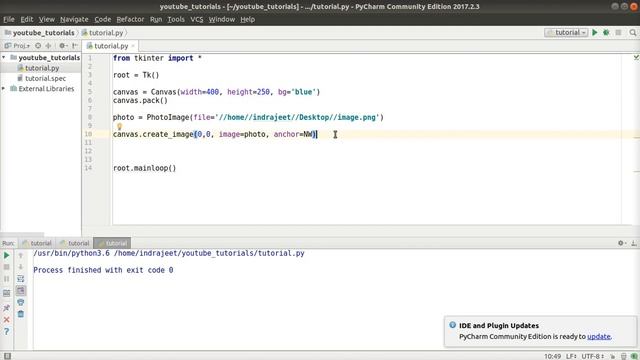
Task: Clear console with trash can icon
Action: click(20, 314)
